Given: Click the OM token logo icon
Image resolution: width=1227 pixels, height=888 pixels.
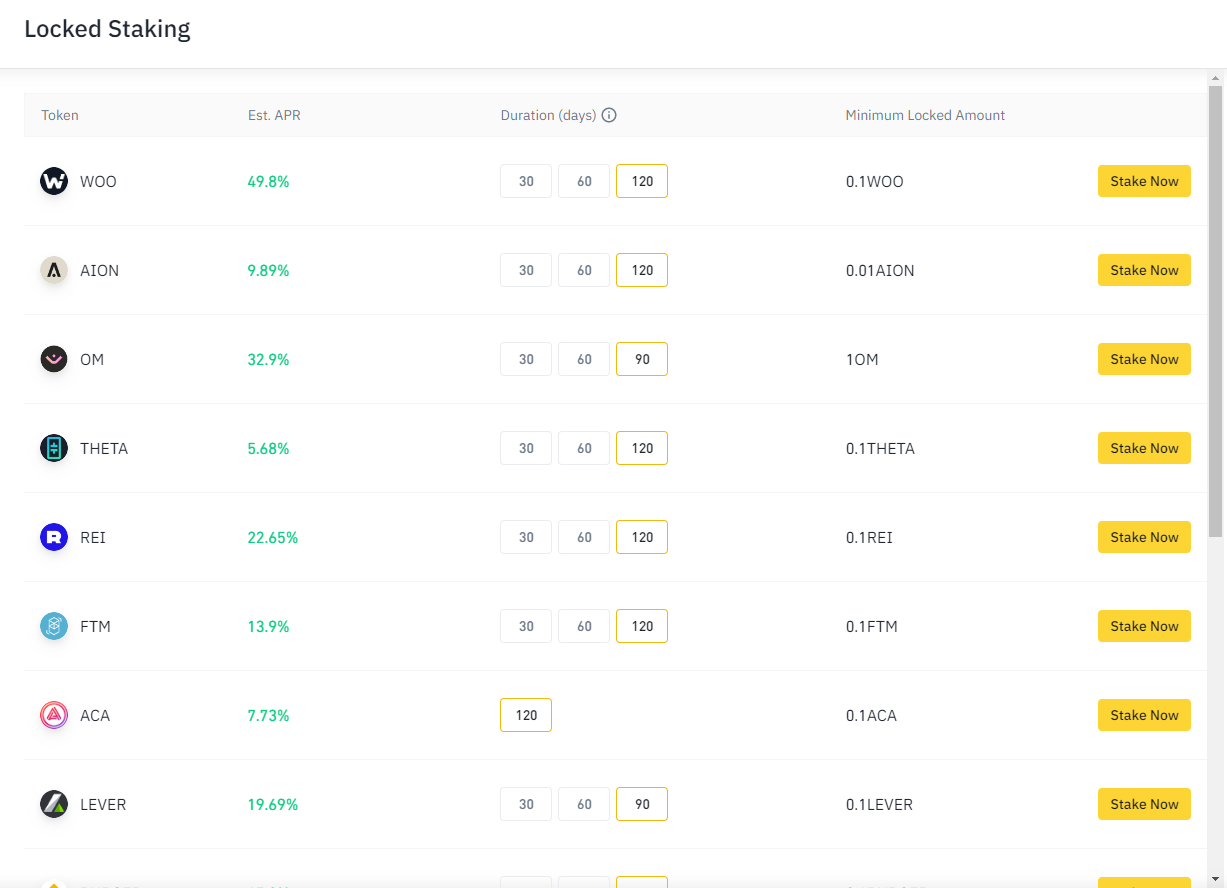Looking at the screenshot, I should pyautogui.click(x=54, y=359).
